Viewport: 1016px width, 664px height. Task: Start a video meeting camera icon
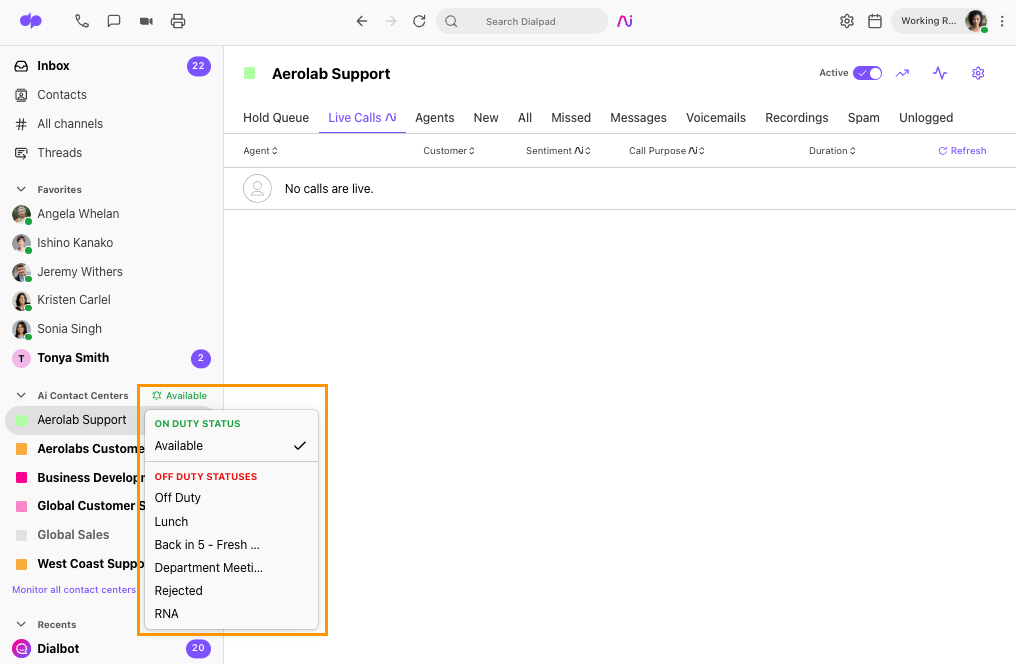coord(146,21)
